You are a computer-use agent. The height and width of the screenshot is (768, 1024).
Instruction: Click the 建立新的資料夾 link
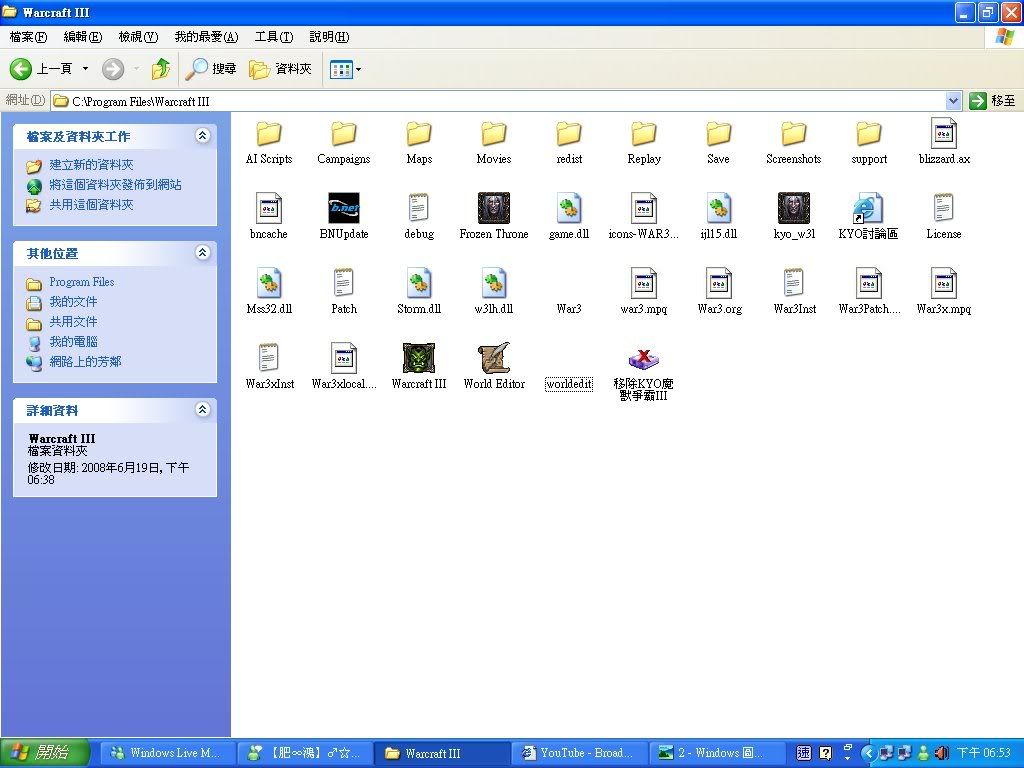point(91,165)
